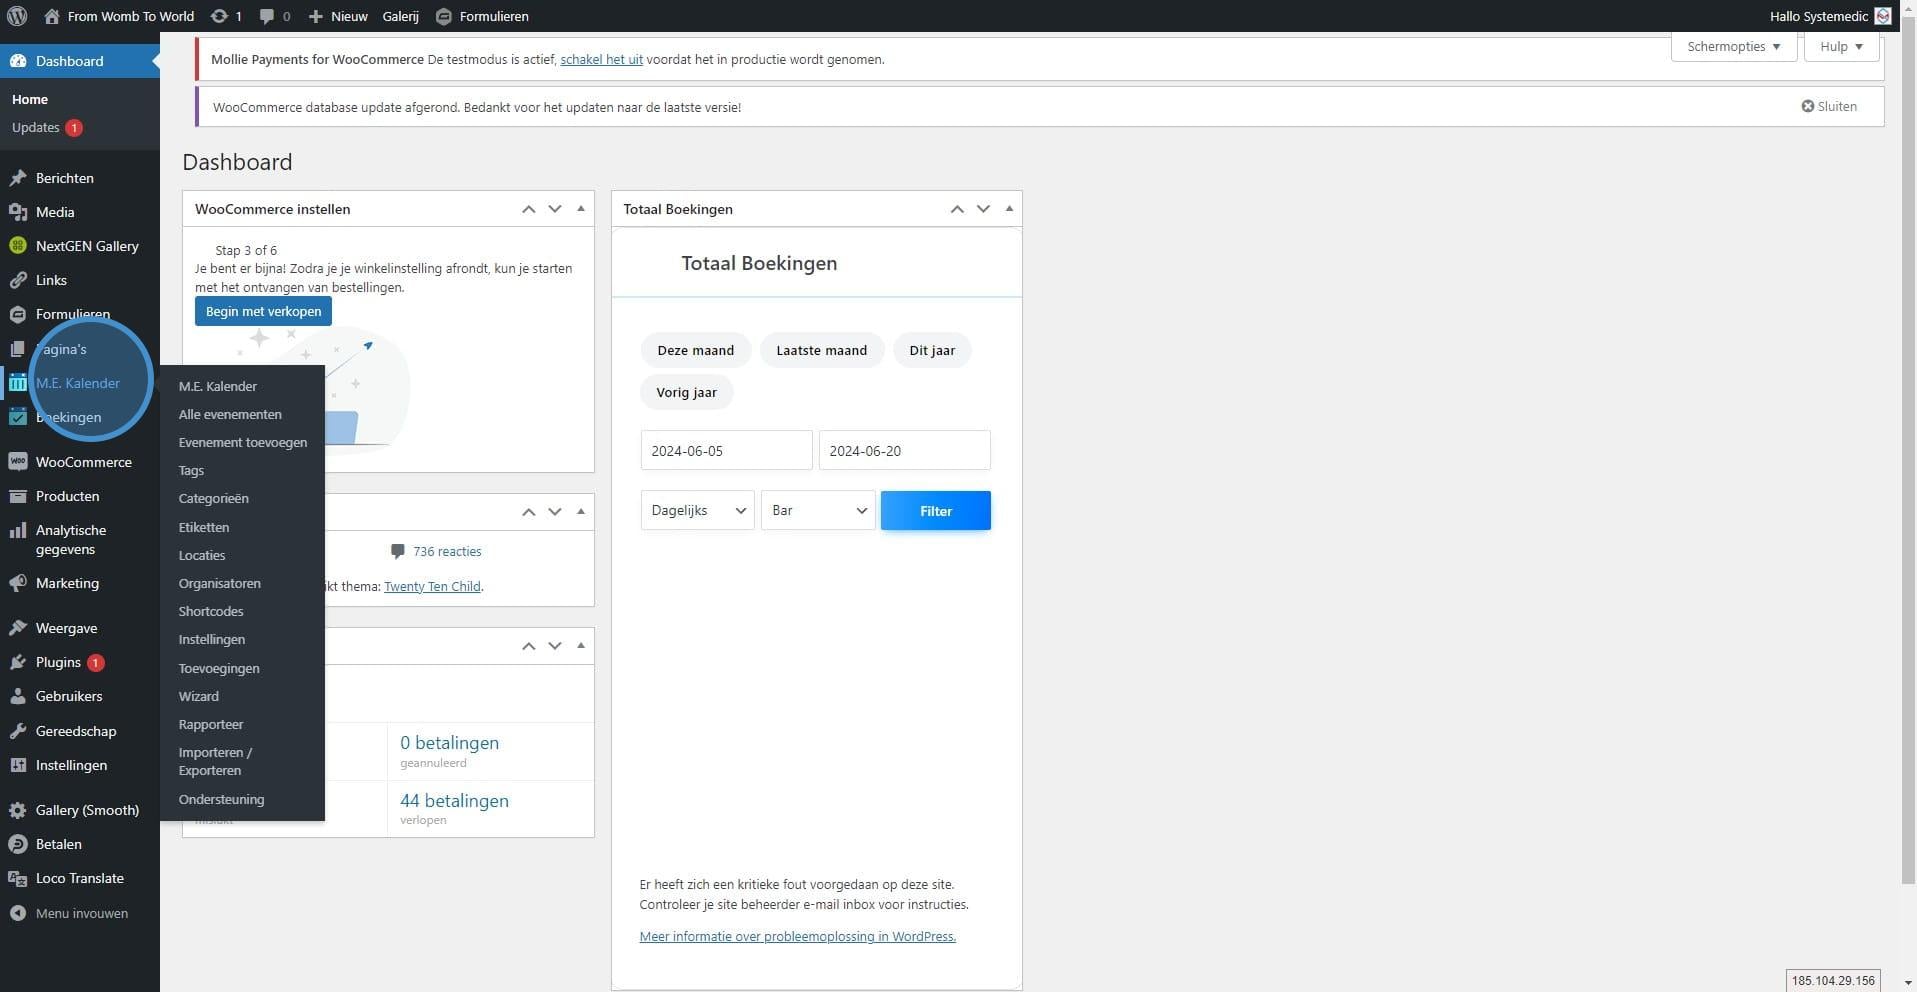Click the NextGEN Gallery sidebar icon
The height and width of the screenshot is (992, 1917).
pyautogui.click(x=17, y=246)
